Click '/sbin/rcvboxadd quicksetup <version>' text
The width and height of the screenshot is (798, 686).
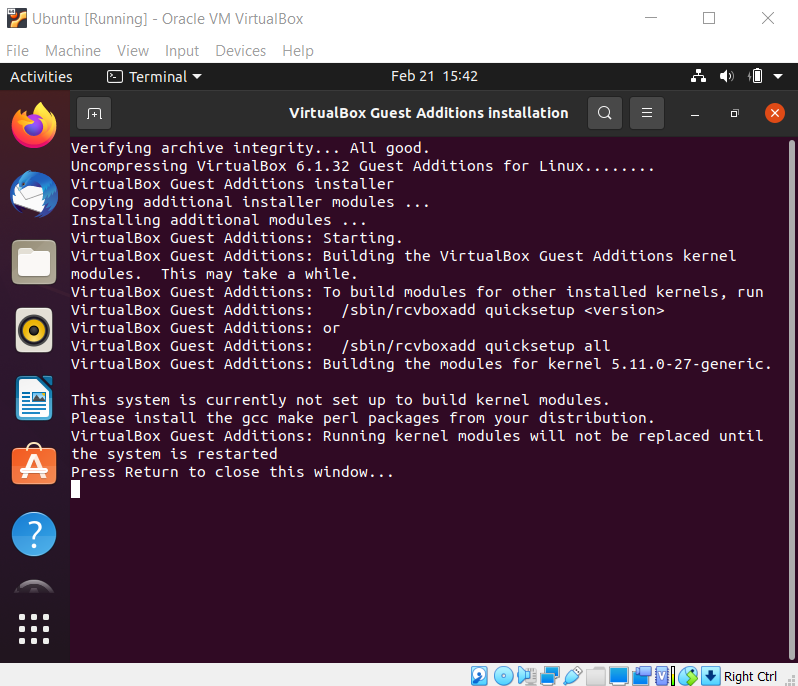pos(503,310)
